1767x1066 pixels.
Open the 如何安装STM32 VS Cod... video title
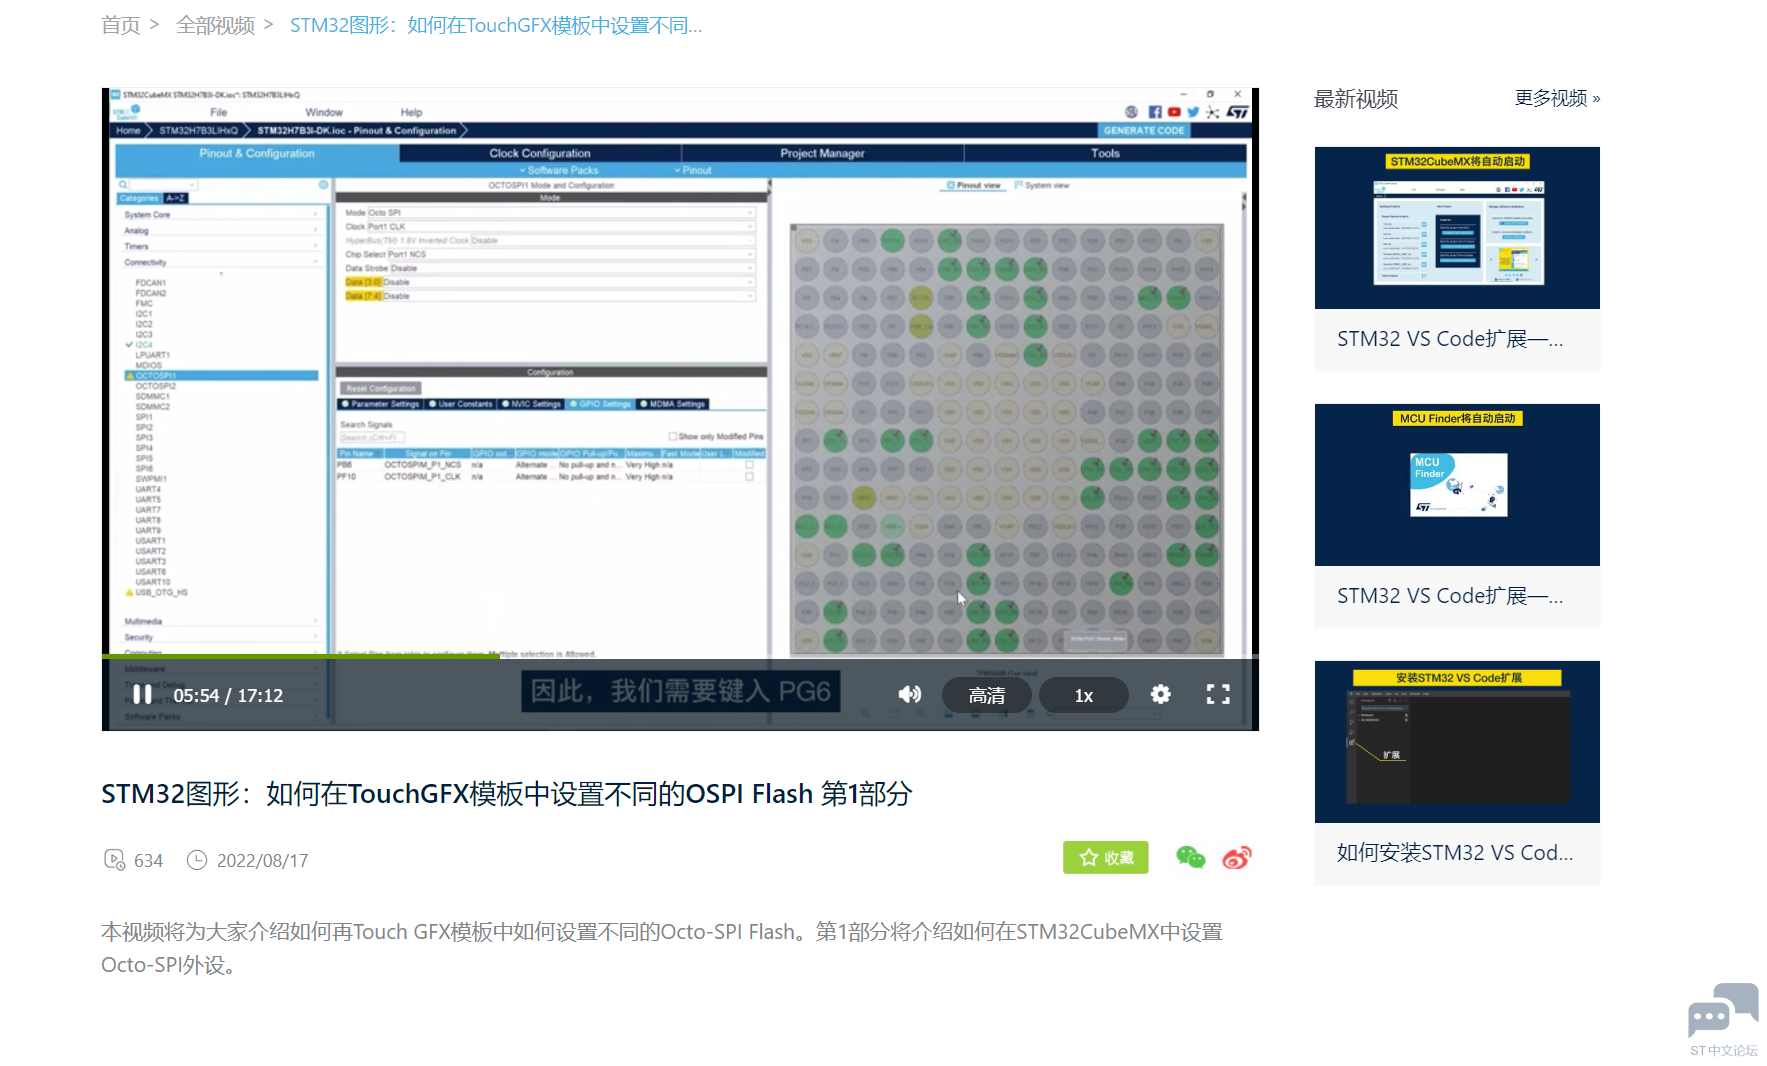(x=1455, y=853)
